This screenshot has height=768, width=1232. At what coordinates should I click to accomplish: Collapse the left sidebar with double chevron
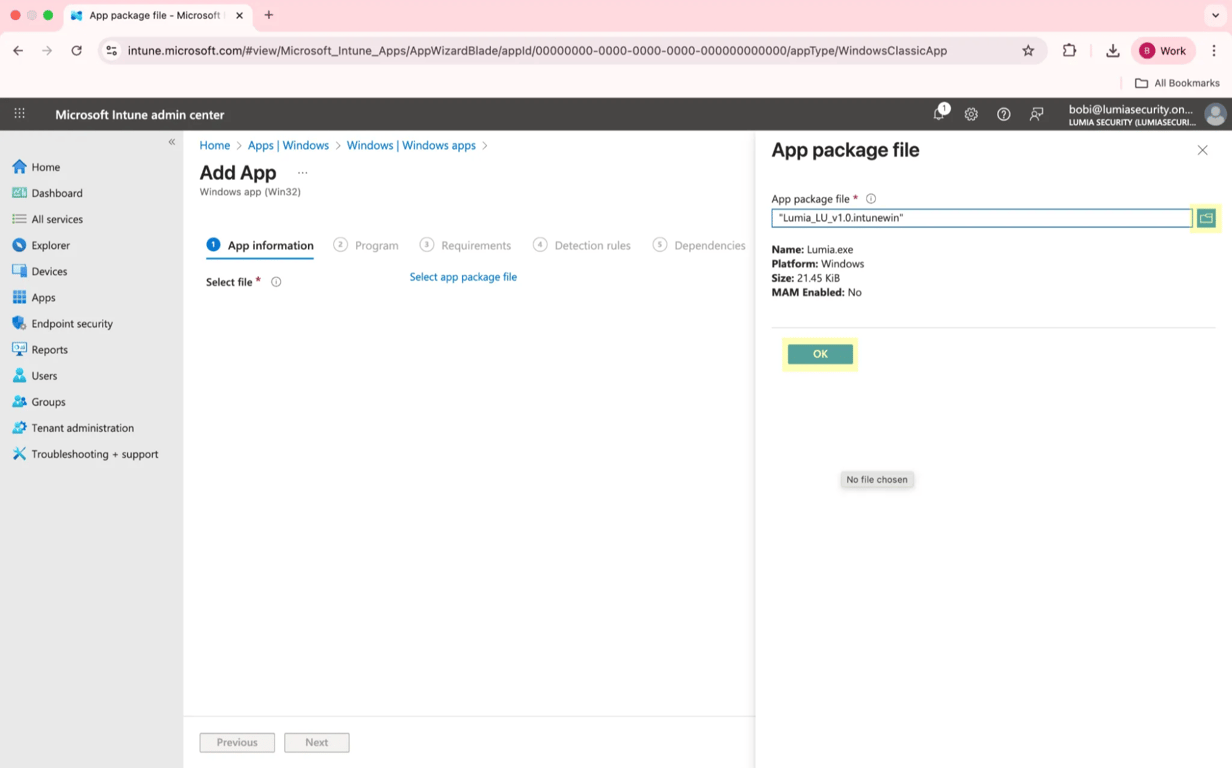(x=171, y=142)
